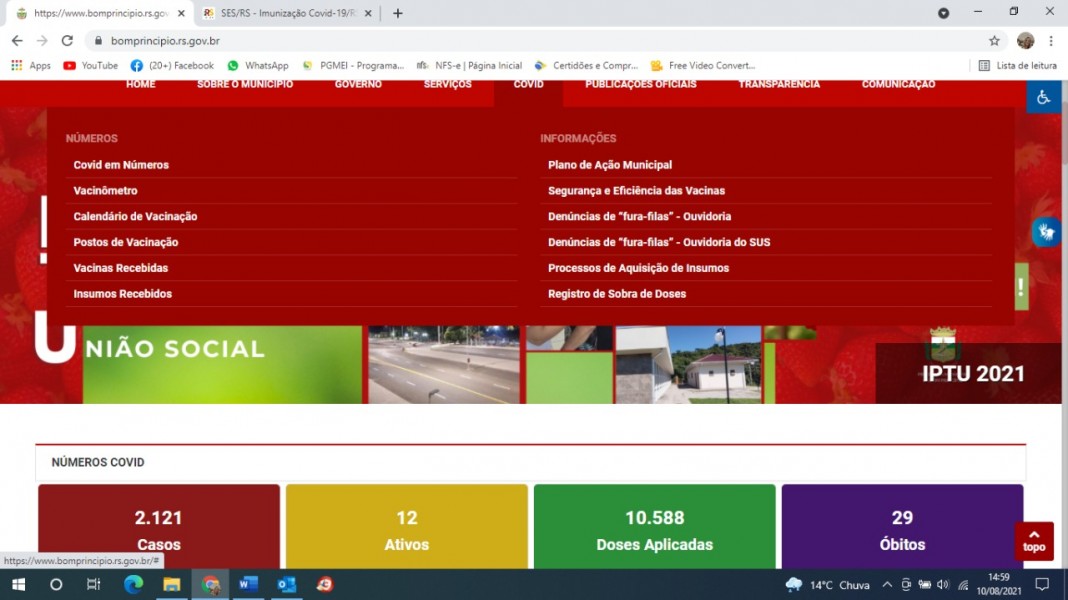
Task: Click the Outlook taskbar icon
Action: tap(286, 584)
